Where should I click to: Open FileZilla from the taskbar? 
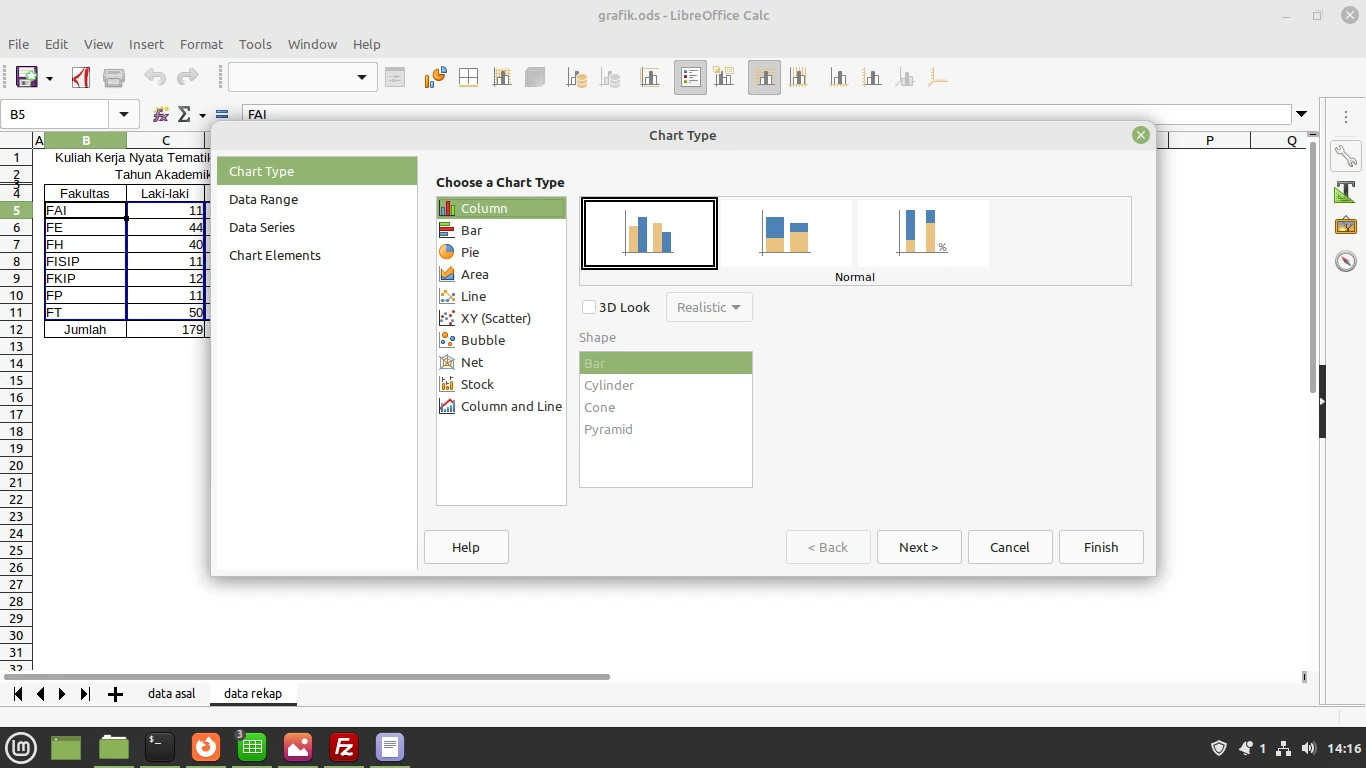[344, 747]
